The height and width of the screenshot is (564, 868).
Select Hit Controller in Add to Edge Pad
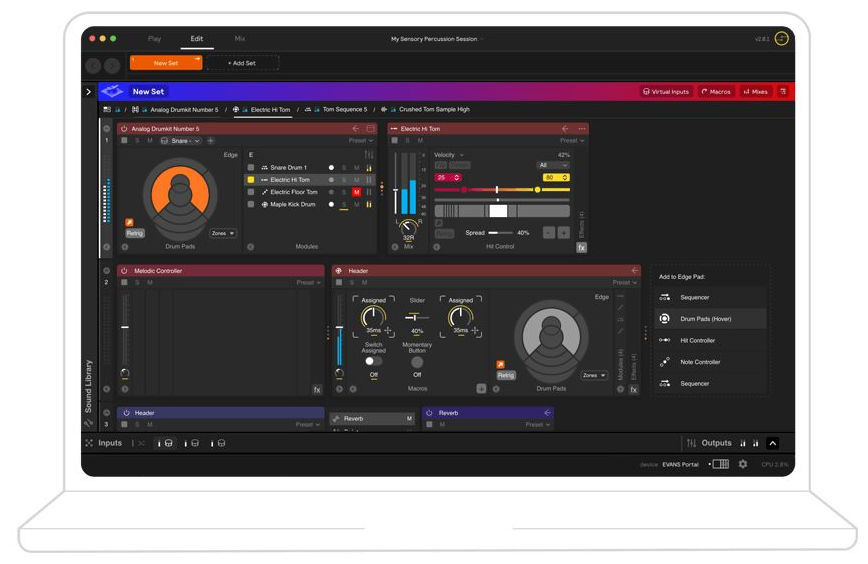pyautogui.click(x=699, y=340)
